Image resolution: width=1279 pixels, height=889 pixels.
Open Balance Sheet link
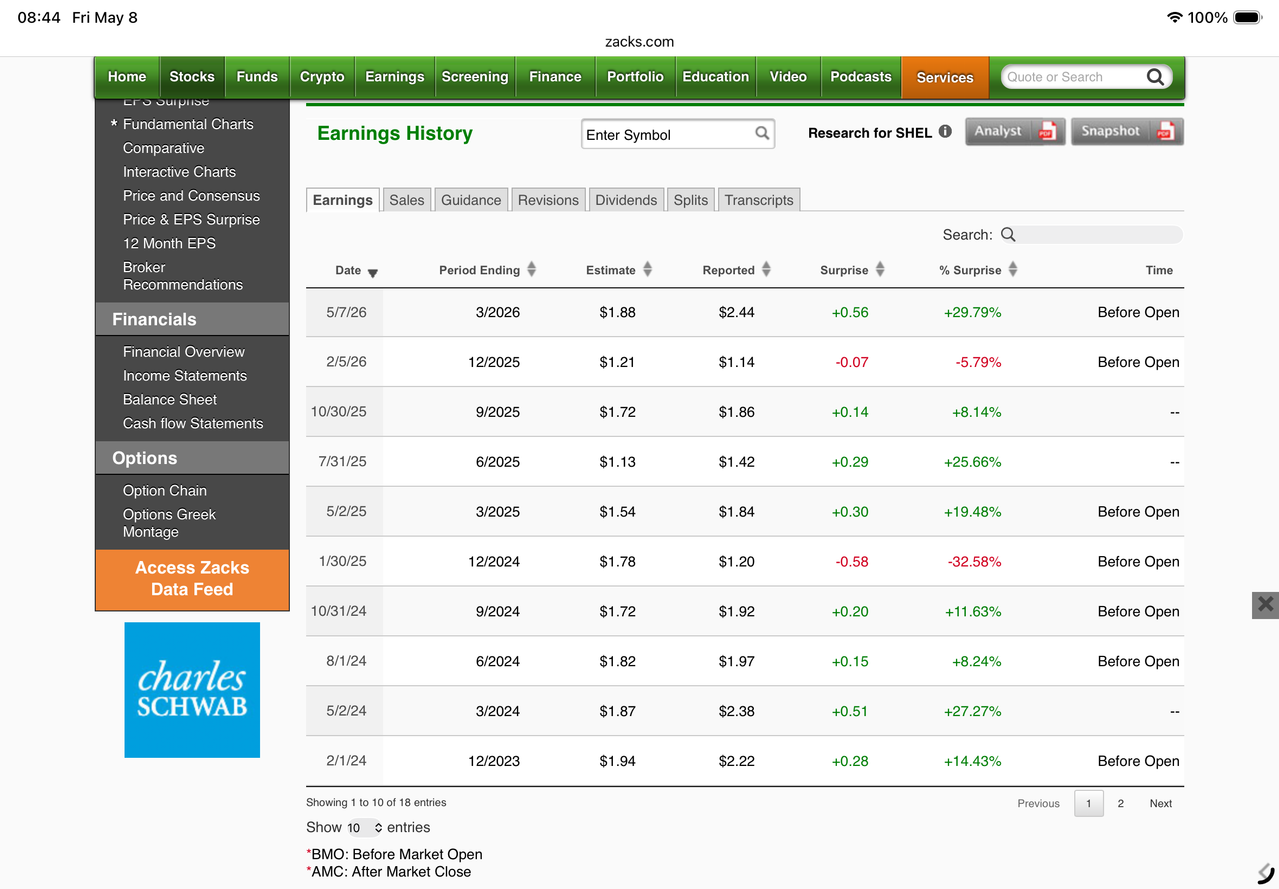pyautogui.click(x=170, y=400)
